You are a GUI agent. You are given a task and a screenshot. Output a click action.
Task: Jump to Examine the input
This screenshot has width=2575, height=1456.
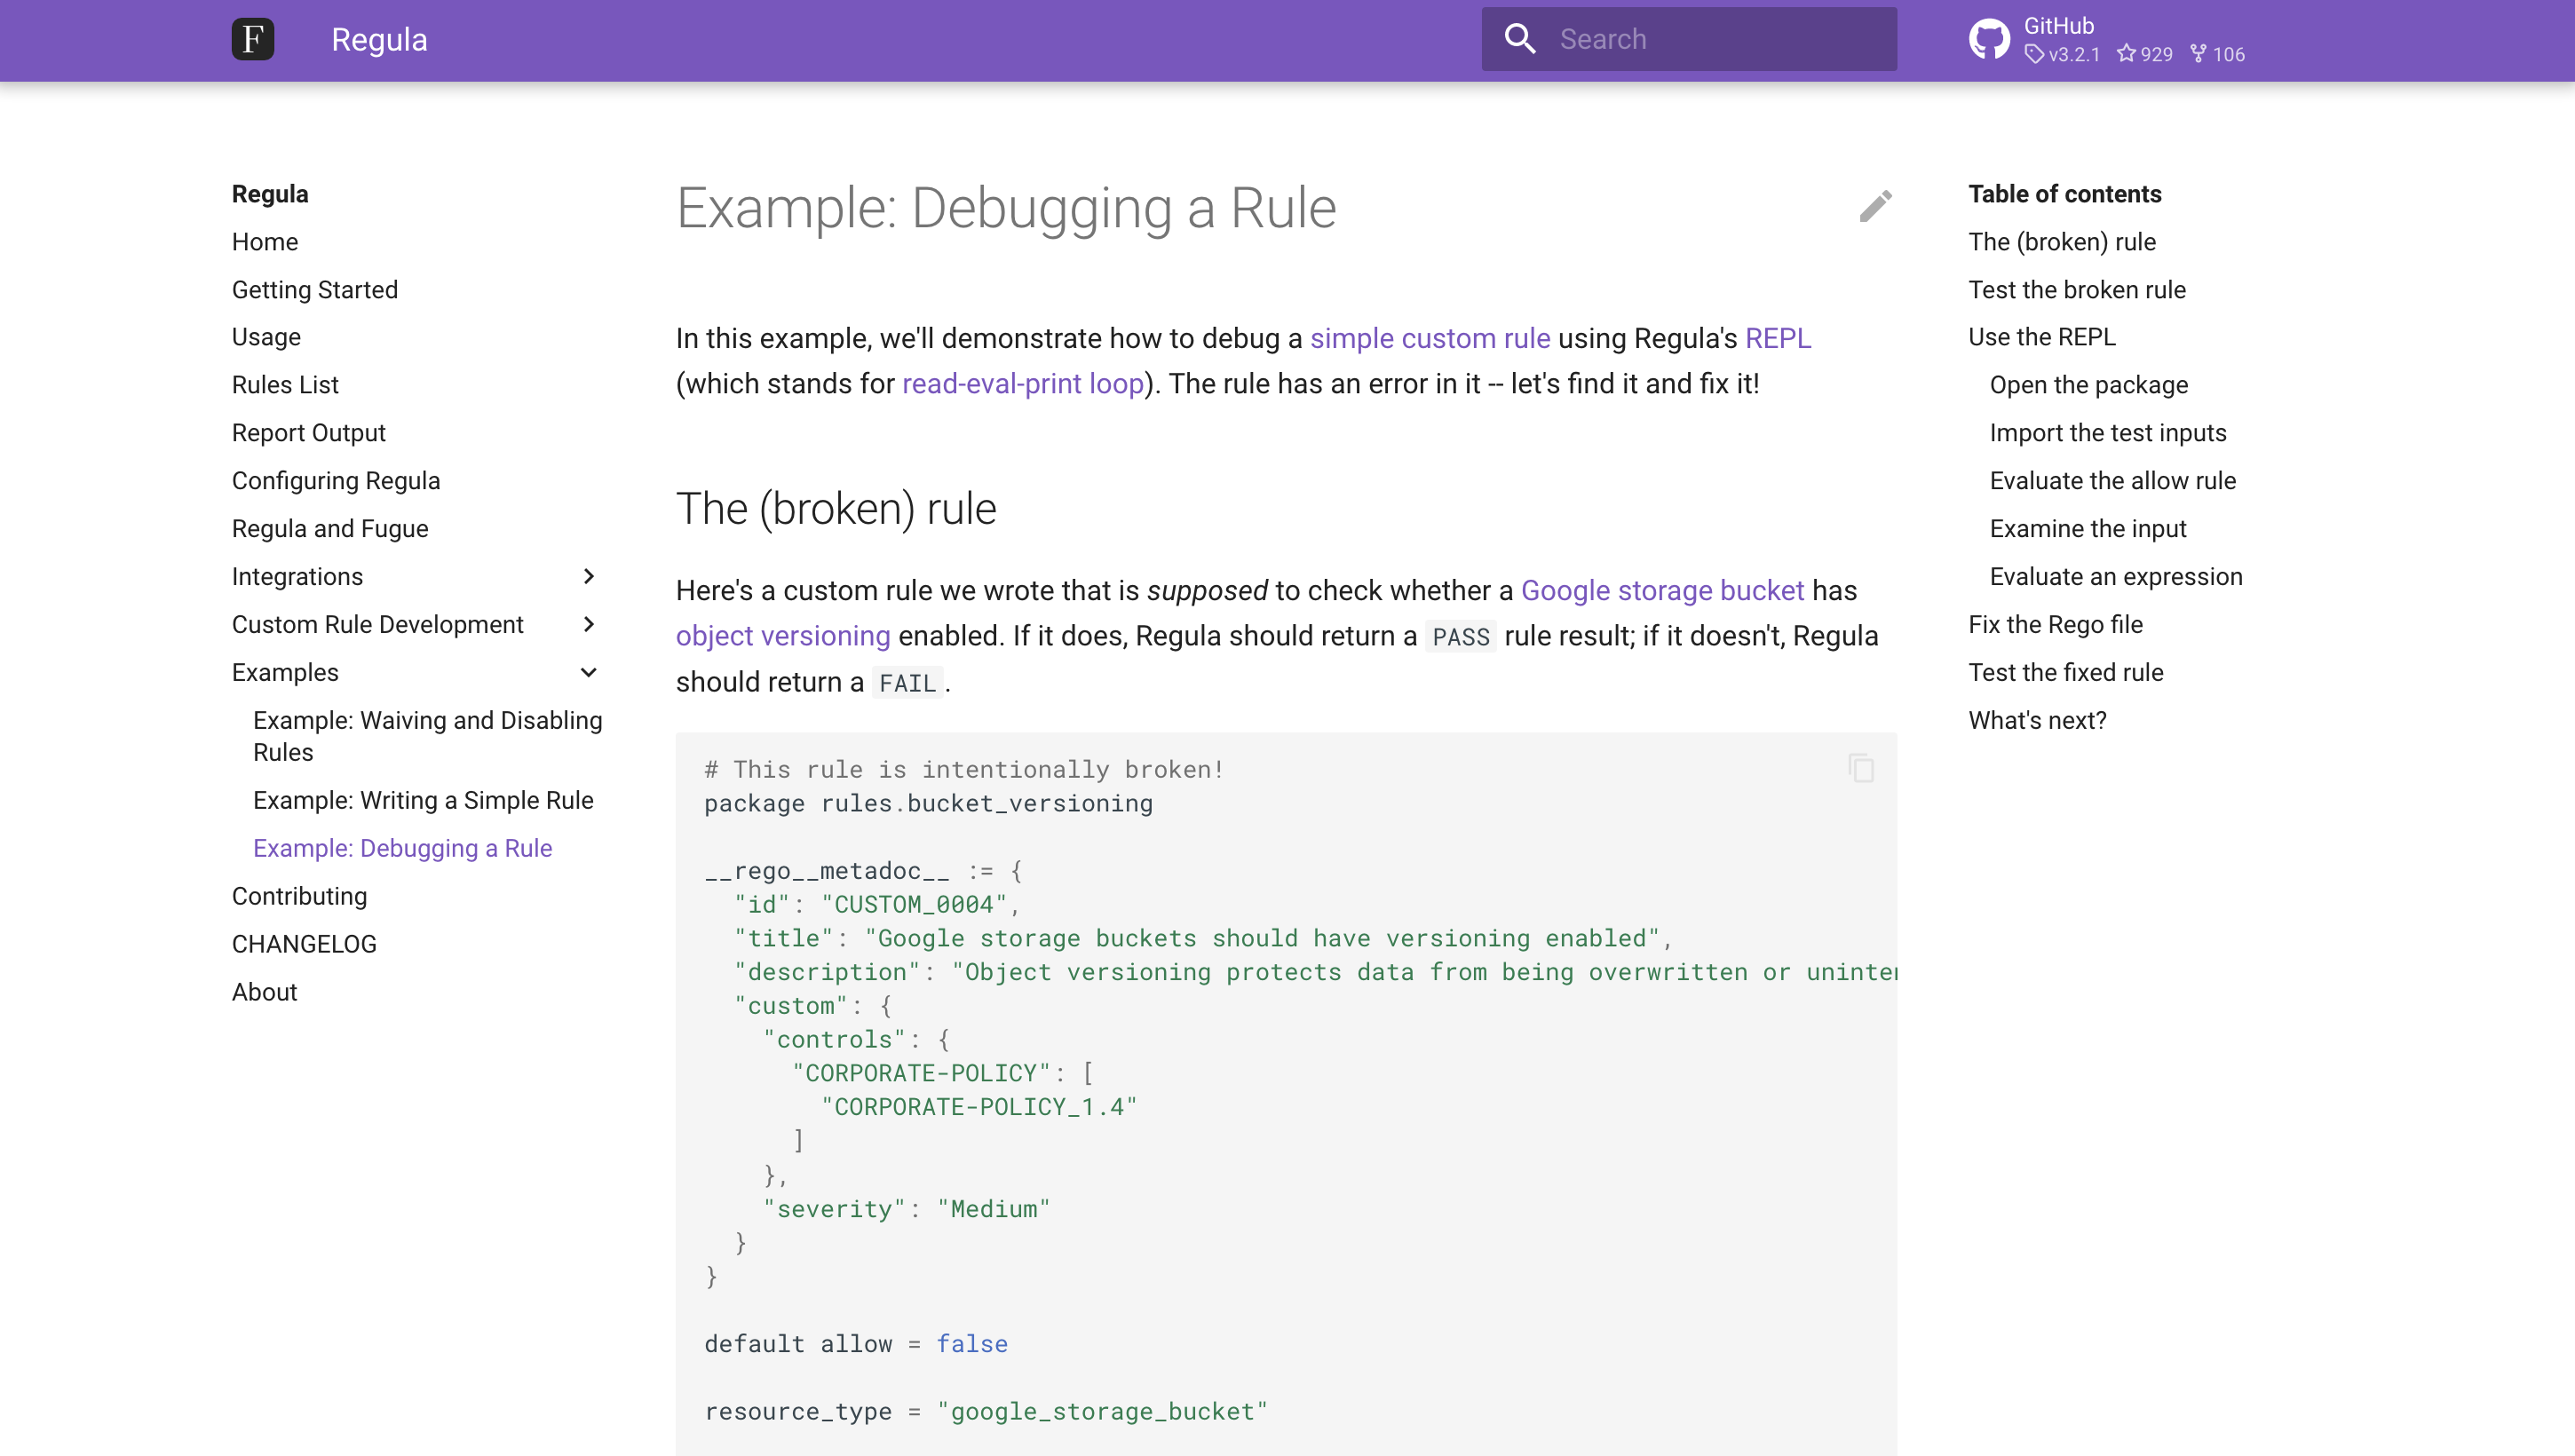pyautogui.click(x=2088, y=529)
